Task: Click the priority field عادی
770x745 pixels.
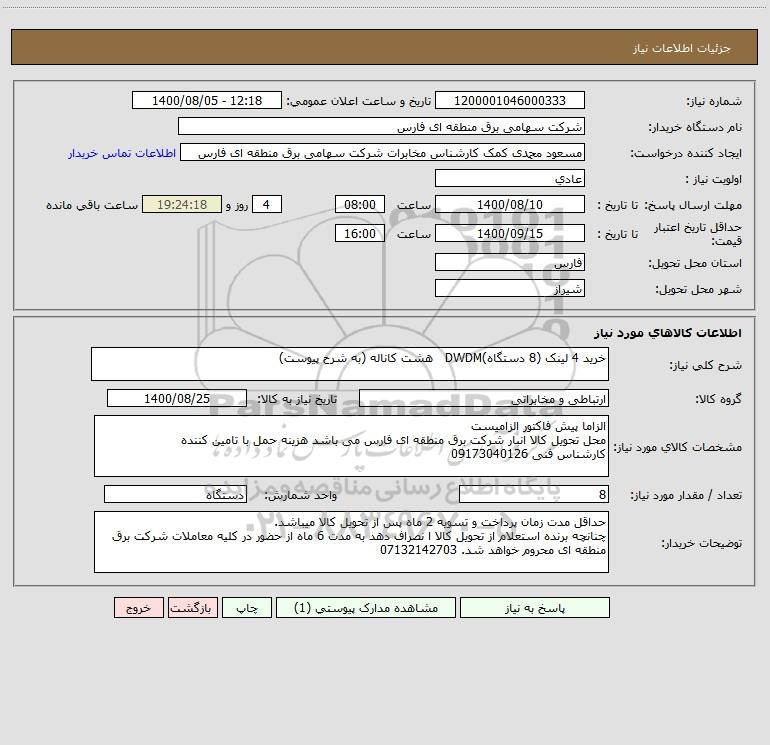Action: (x=510, y=178)
